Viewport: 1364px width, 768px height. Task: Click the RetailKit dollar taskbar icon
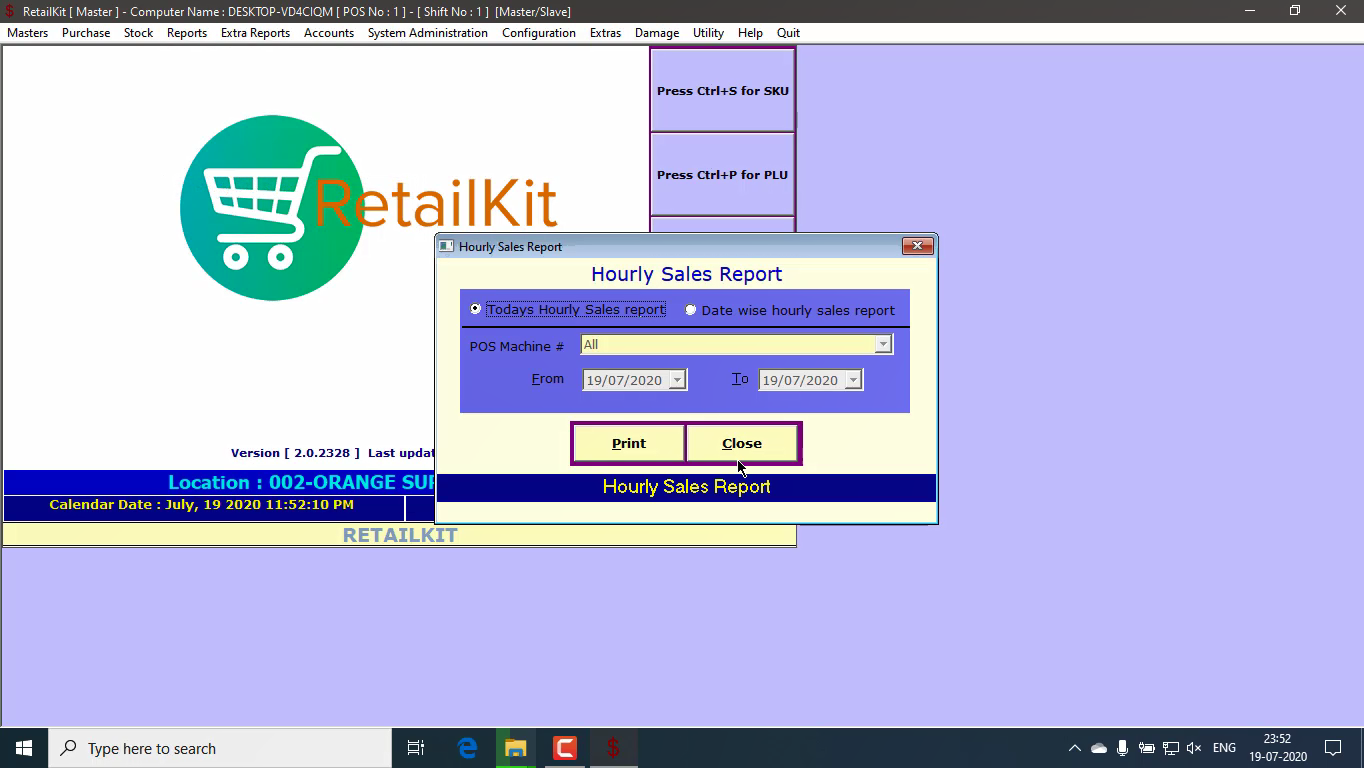(614, 748)
